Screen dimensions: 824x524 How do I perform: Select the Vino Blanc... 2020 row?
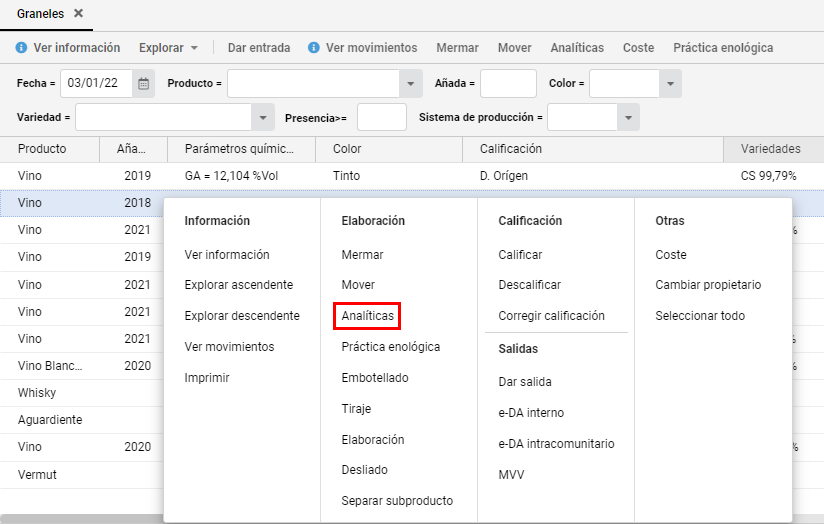click(x=81, y=366)
